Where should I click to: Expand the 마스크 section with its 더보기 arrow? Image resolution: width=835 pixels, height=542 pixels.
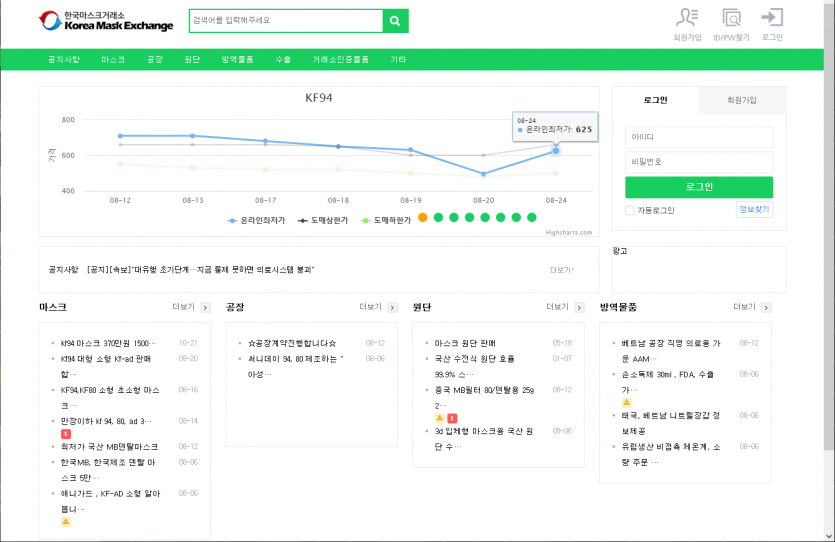(x=205, y=307)
